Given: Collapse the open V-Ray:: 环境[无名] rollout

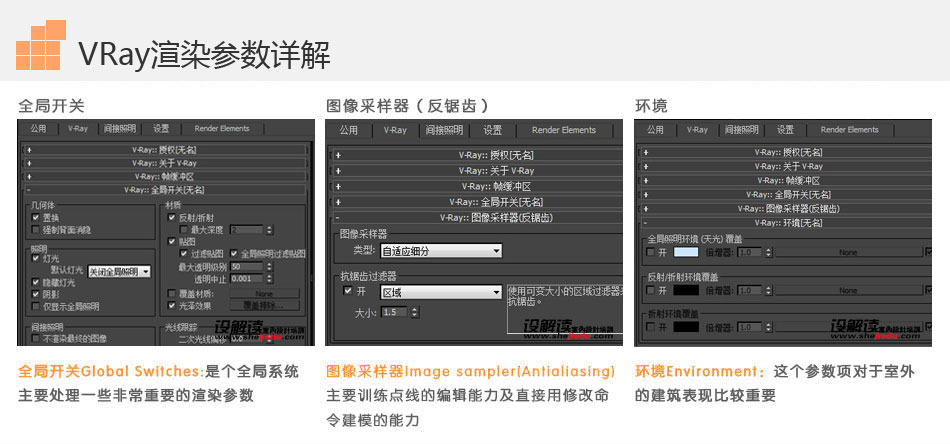Looking at the screenshot, I should click(x=786, y=222).
